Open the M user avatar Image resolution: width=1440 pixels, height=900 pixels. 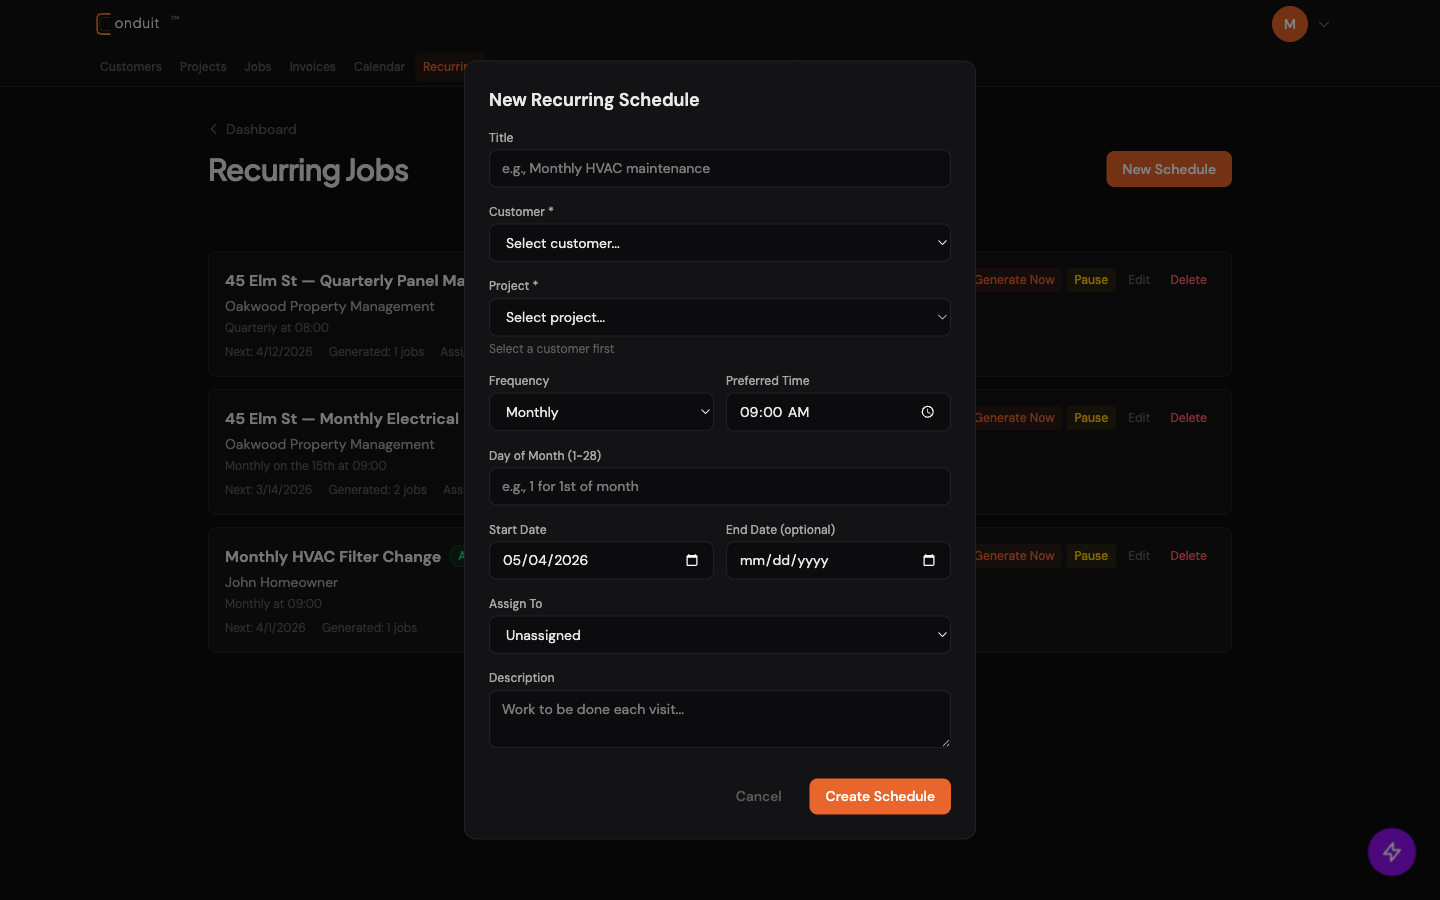coord(1290,24)
